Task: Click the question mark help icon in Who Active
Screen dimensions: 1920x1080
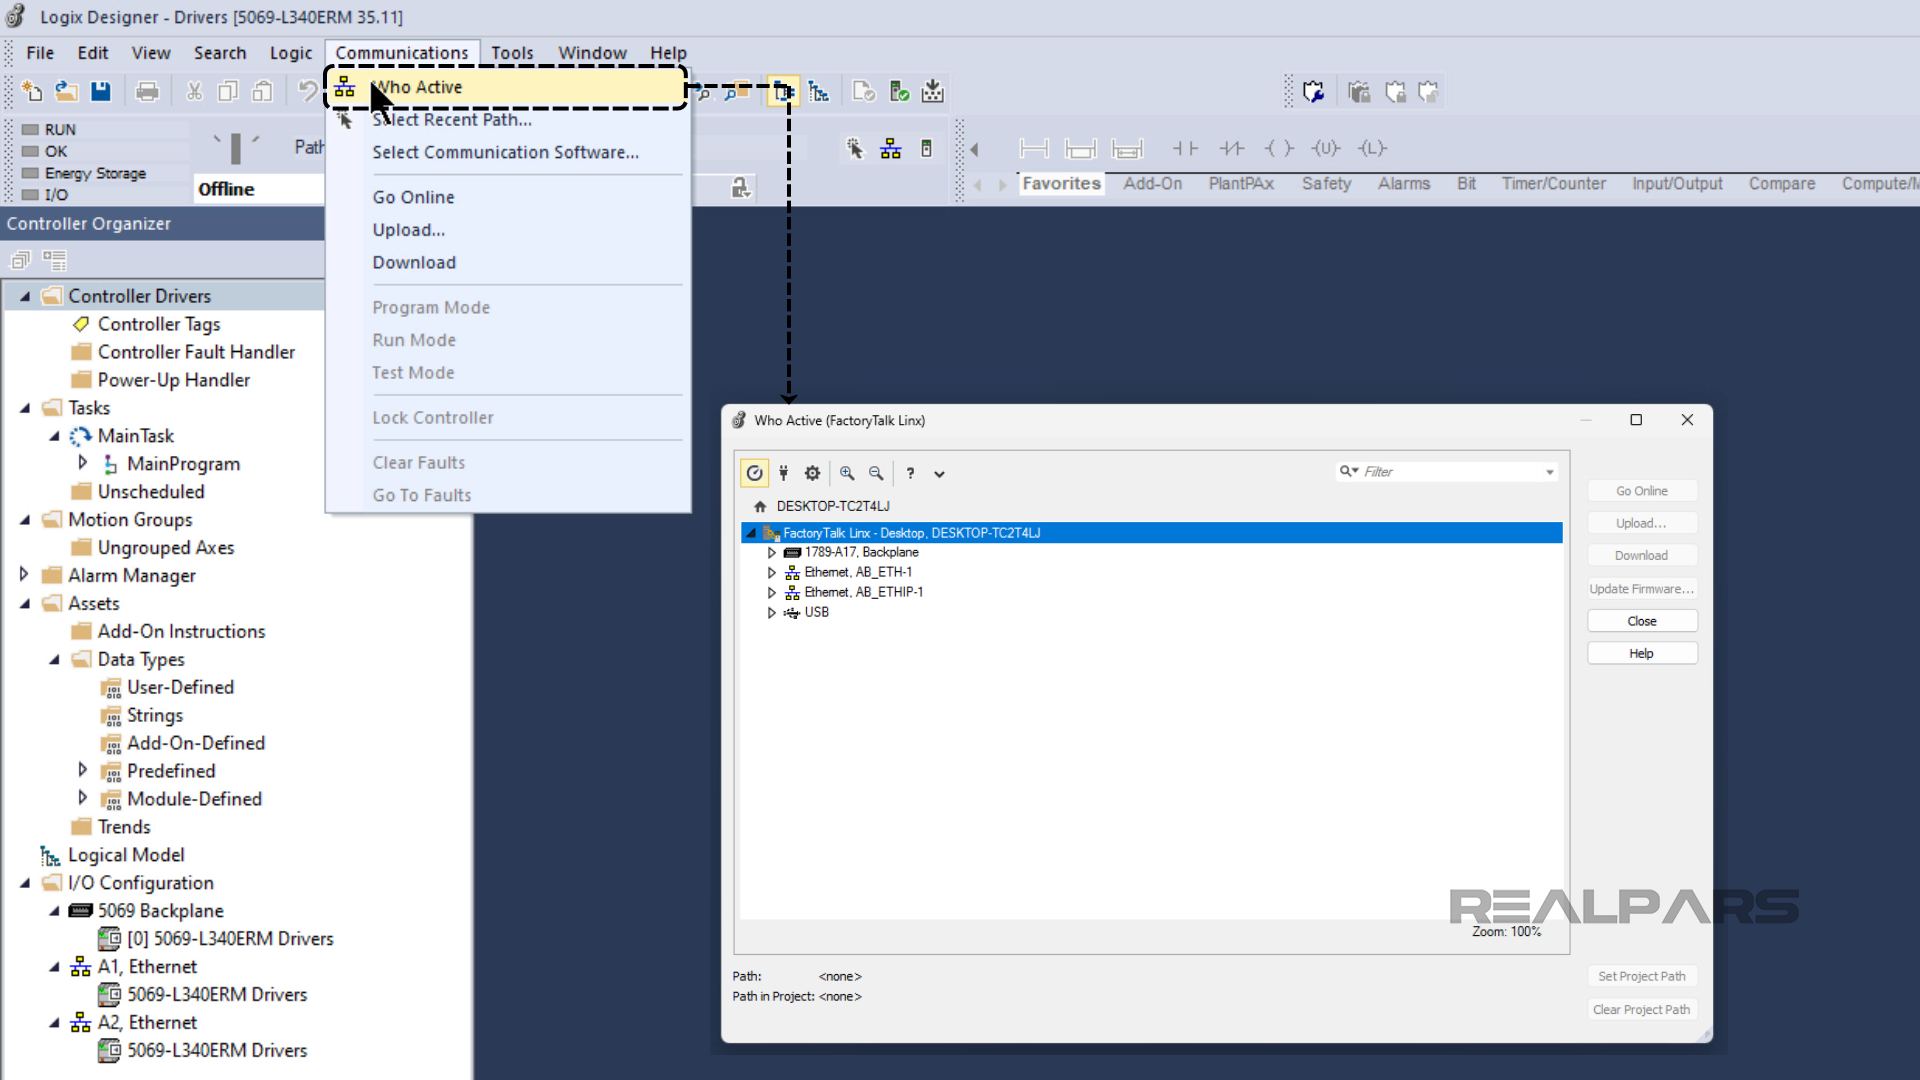Action: coord(910,473)
